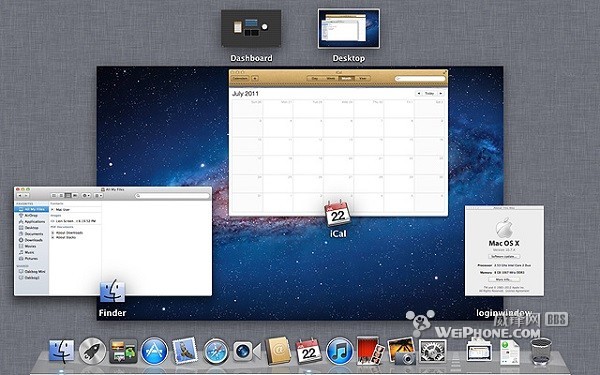Open Finder action gear dropdown
The height and width of the screenshot is (375, 600).
click(86, 196)
